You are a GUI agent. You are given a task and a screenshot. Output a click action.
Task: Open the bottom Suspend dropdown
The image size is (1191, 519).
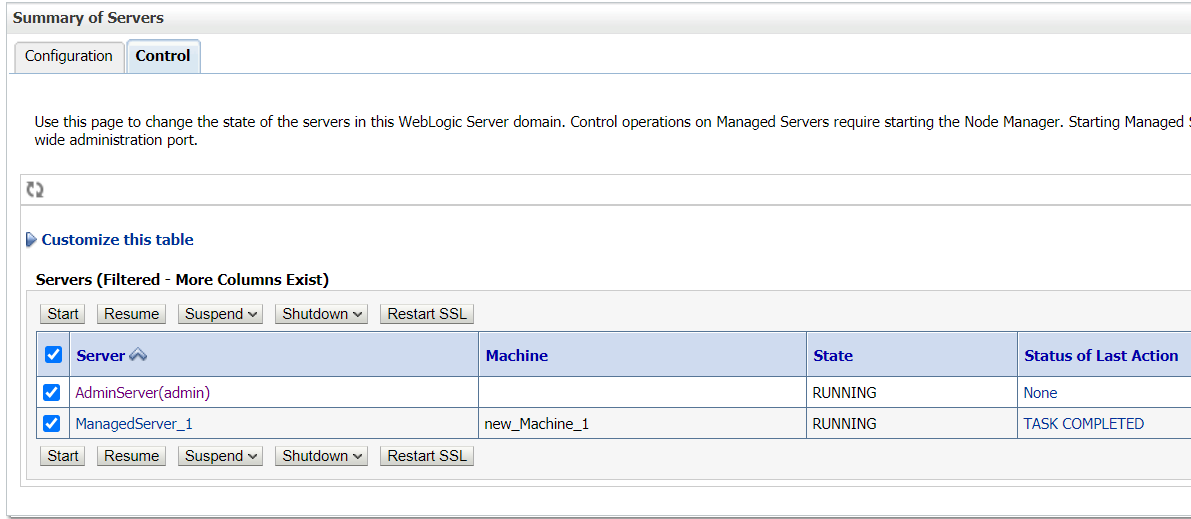tap(222, 456)
